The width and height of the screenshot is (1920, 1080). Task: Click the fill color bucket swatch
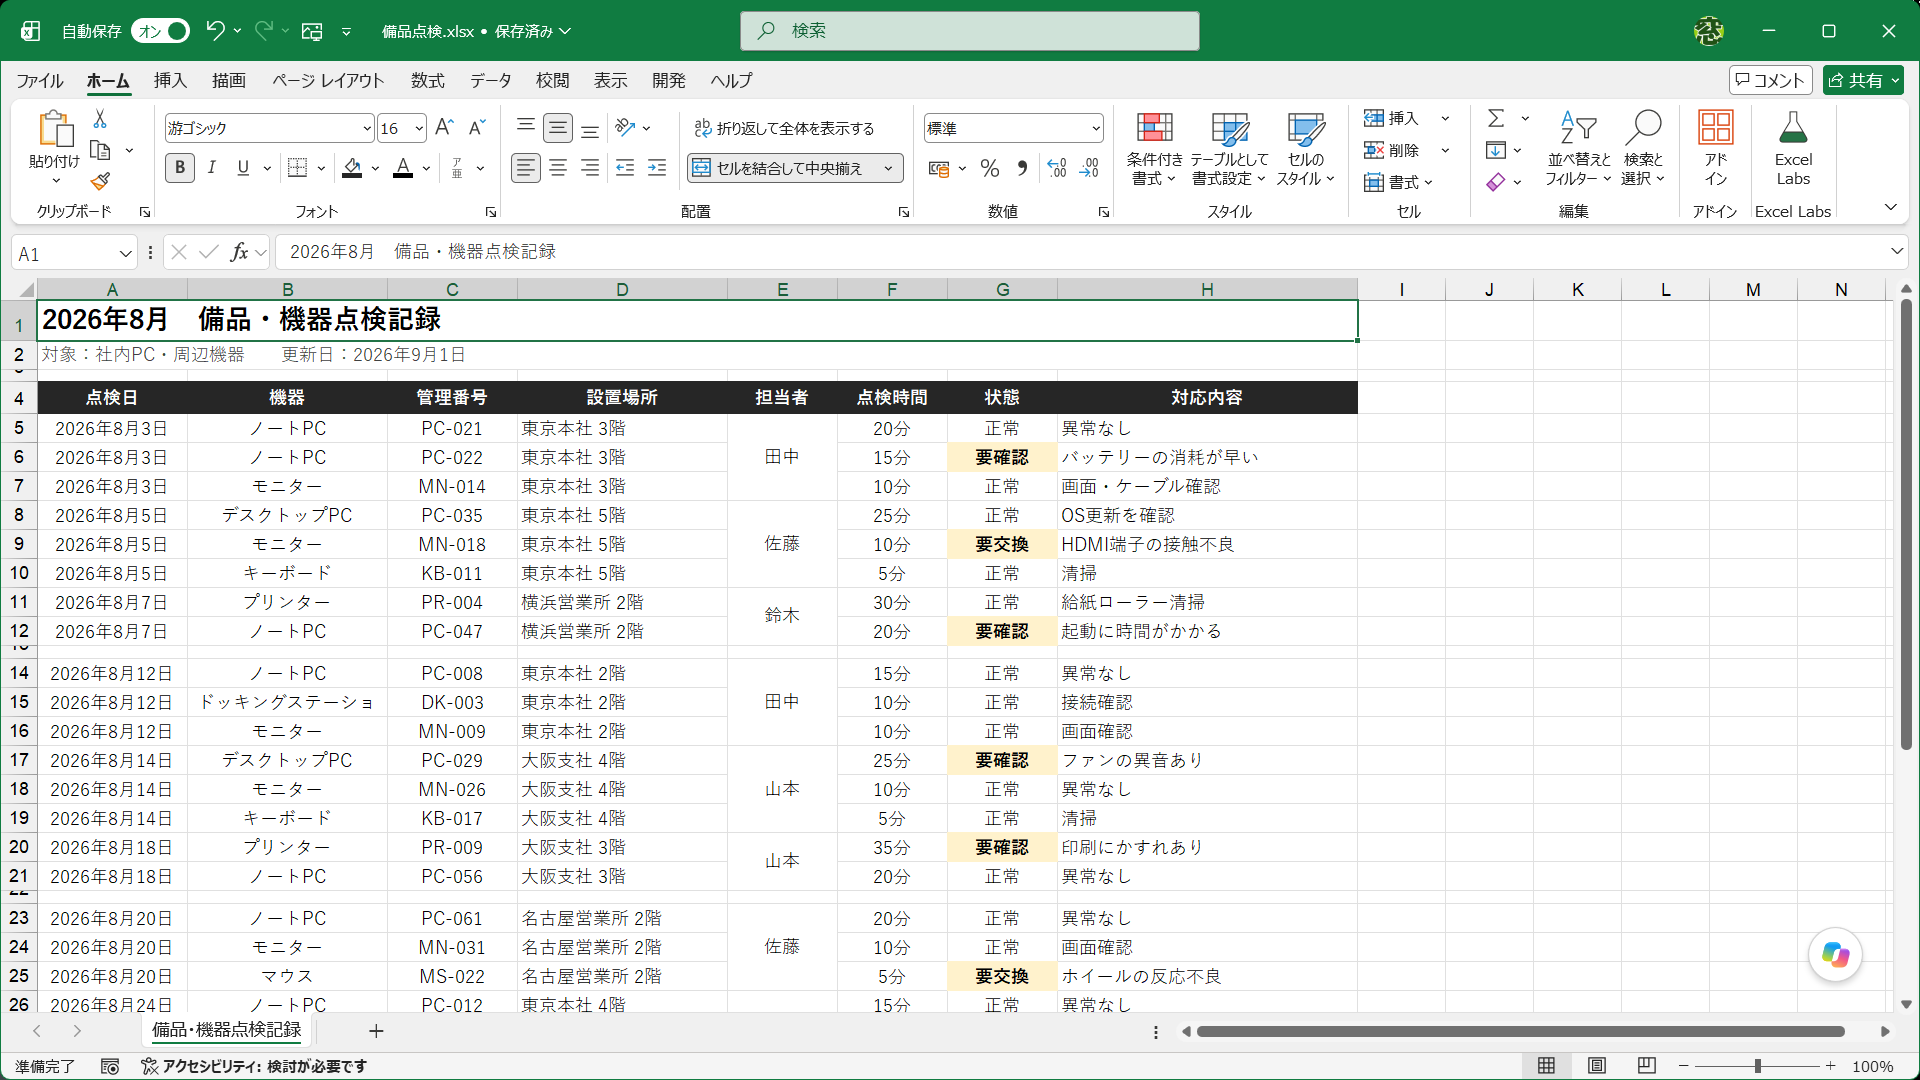(x=352, y=168)
